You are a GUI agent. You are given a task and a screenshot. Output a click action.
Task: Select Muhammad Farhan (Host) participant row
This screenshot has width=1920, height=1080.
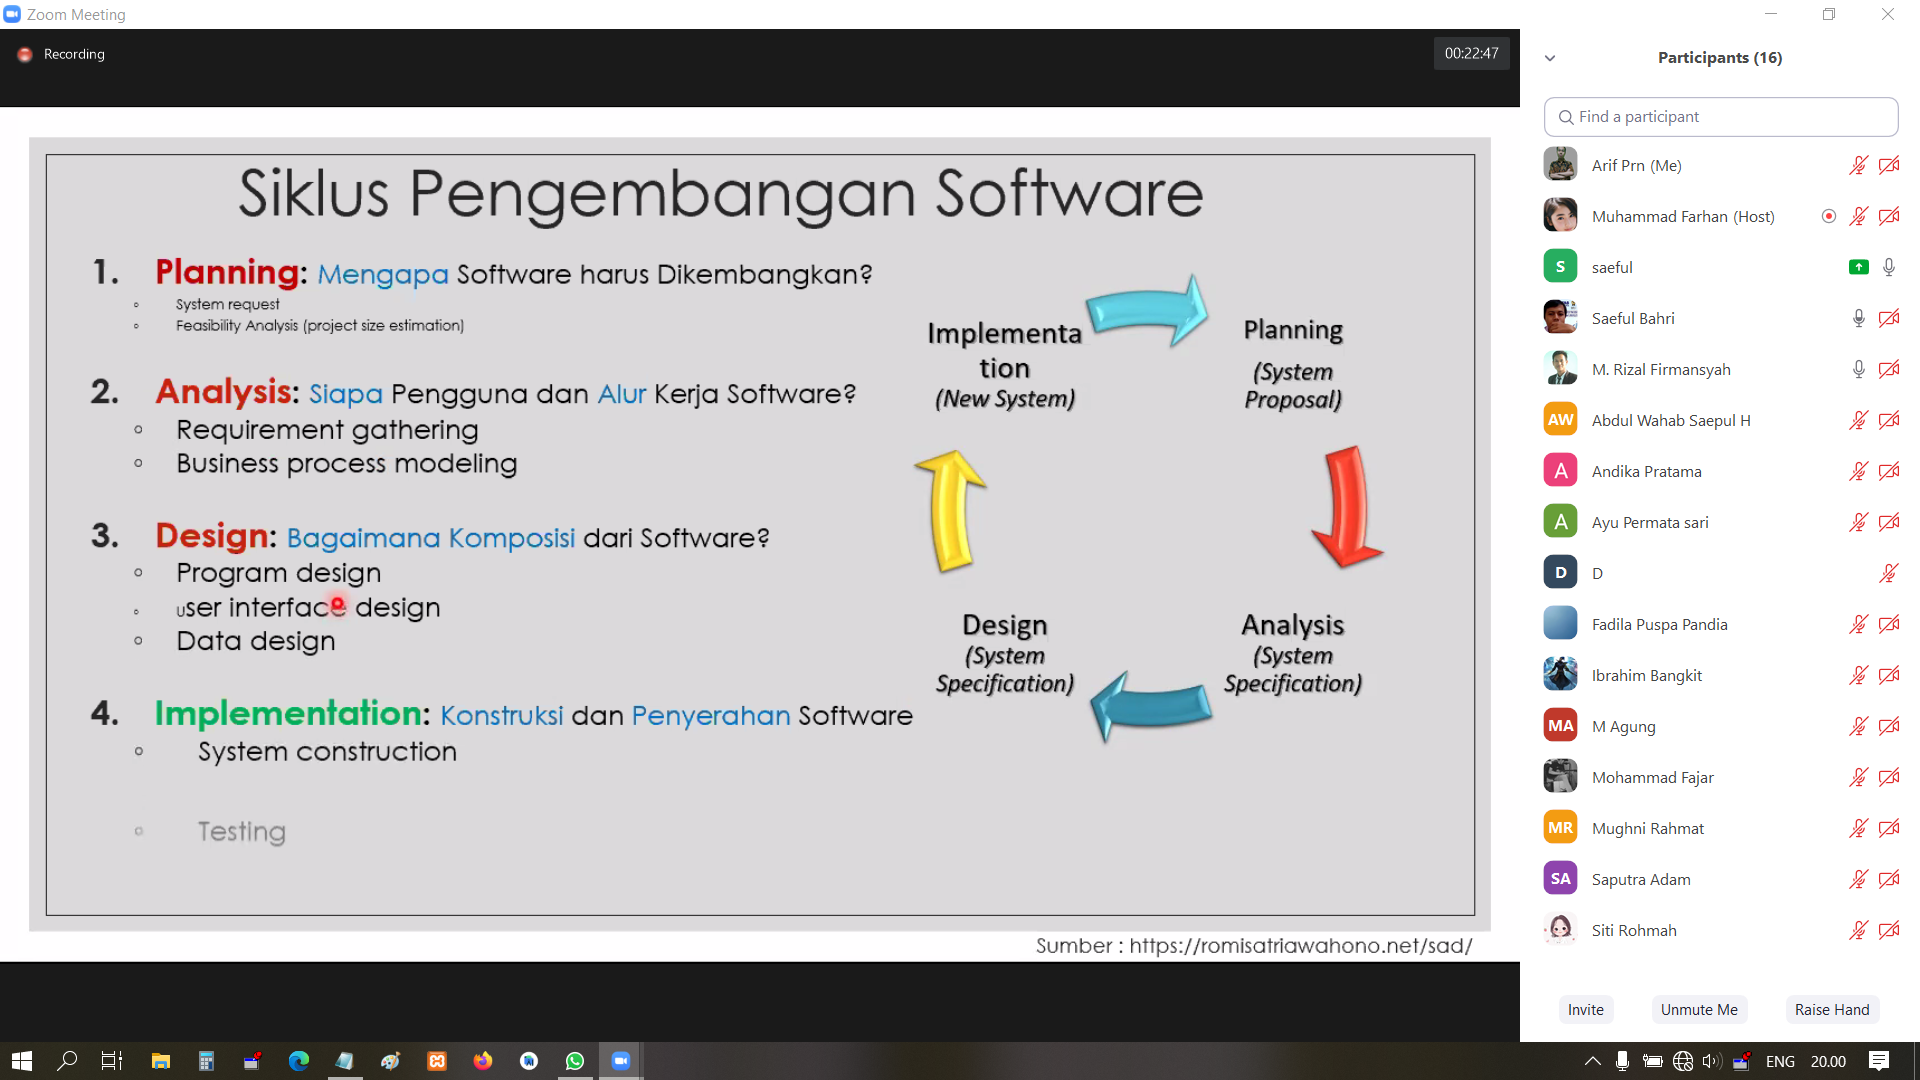pos(1721,216)
